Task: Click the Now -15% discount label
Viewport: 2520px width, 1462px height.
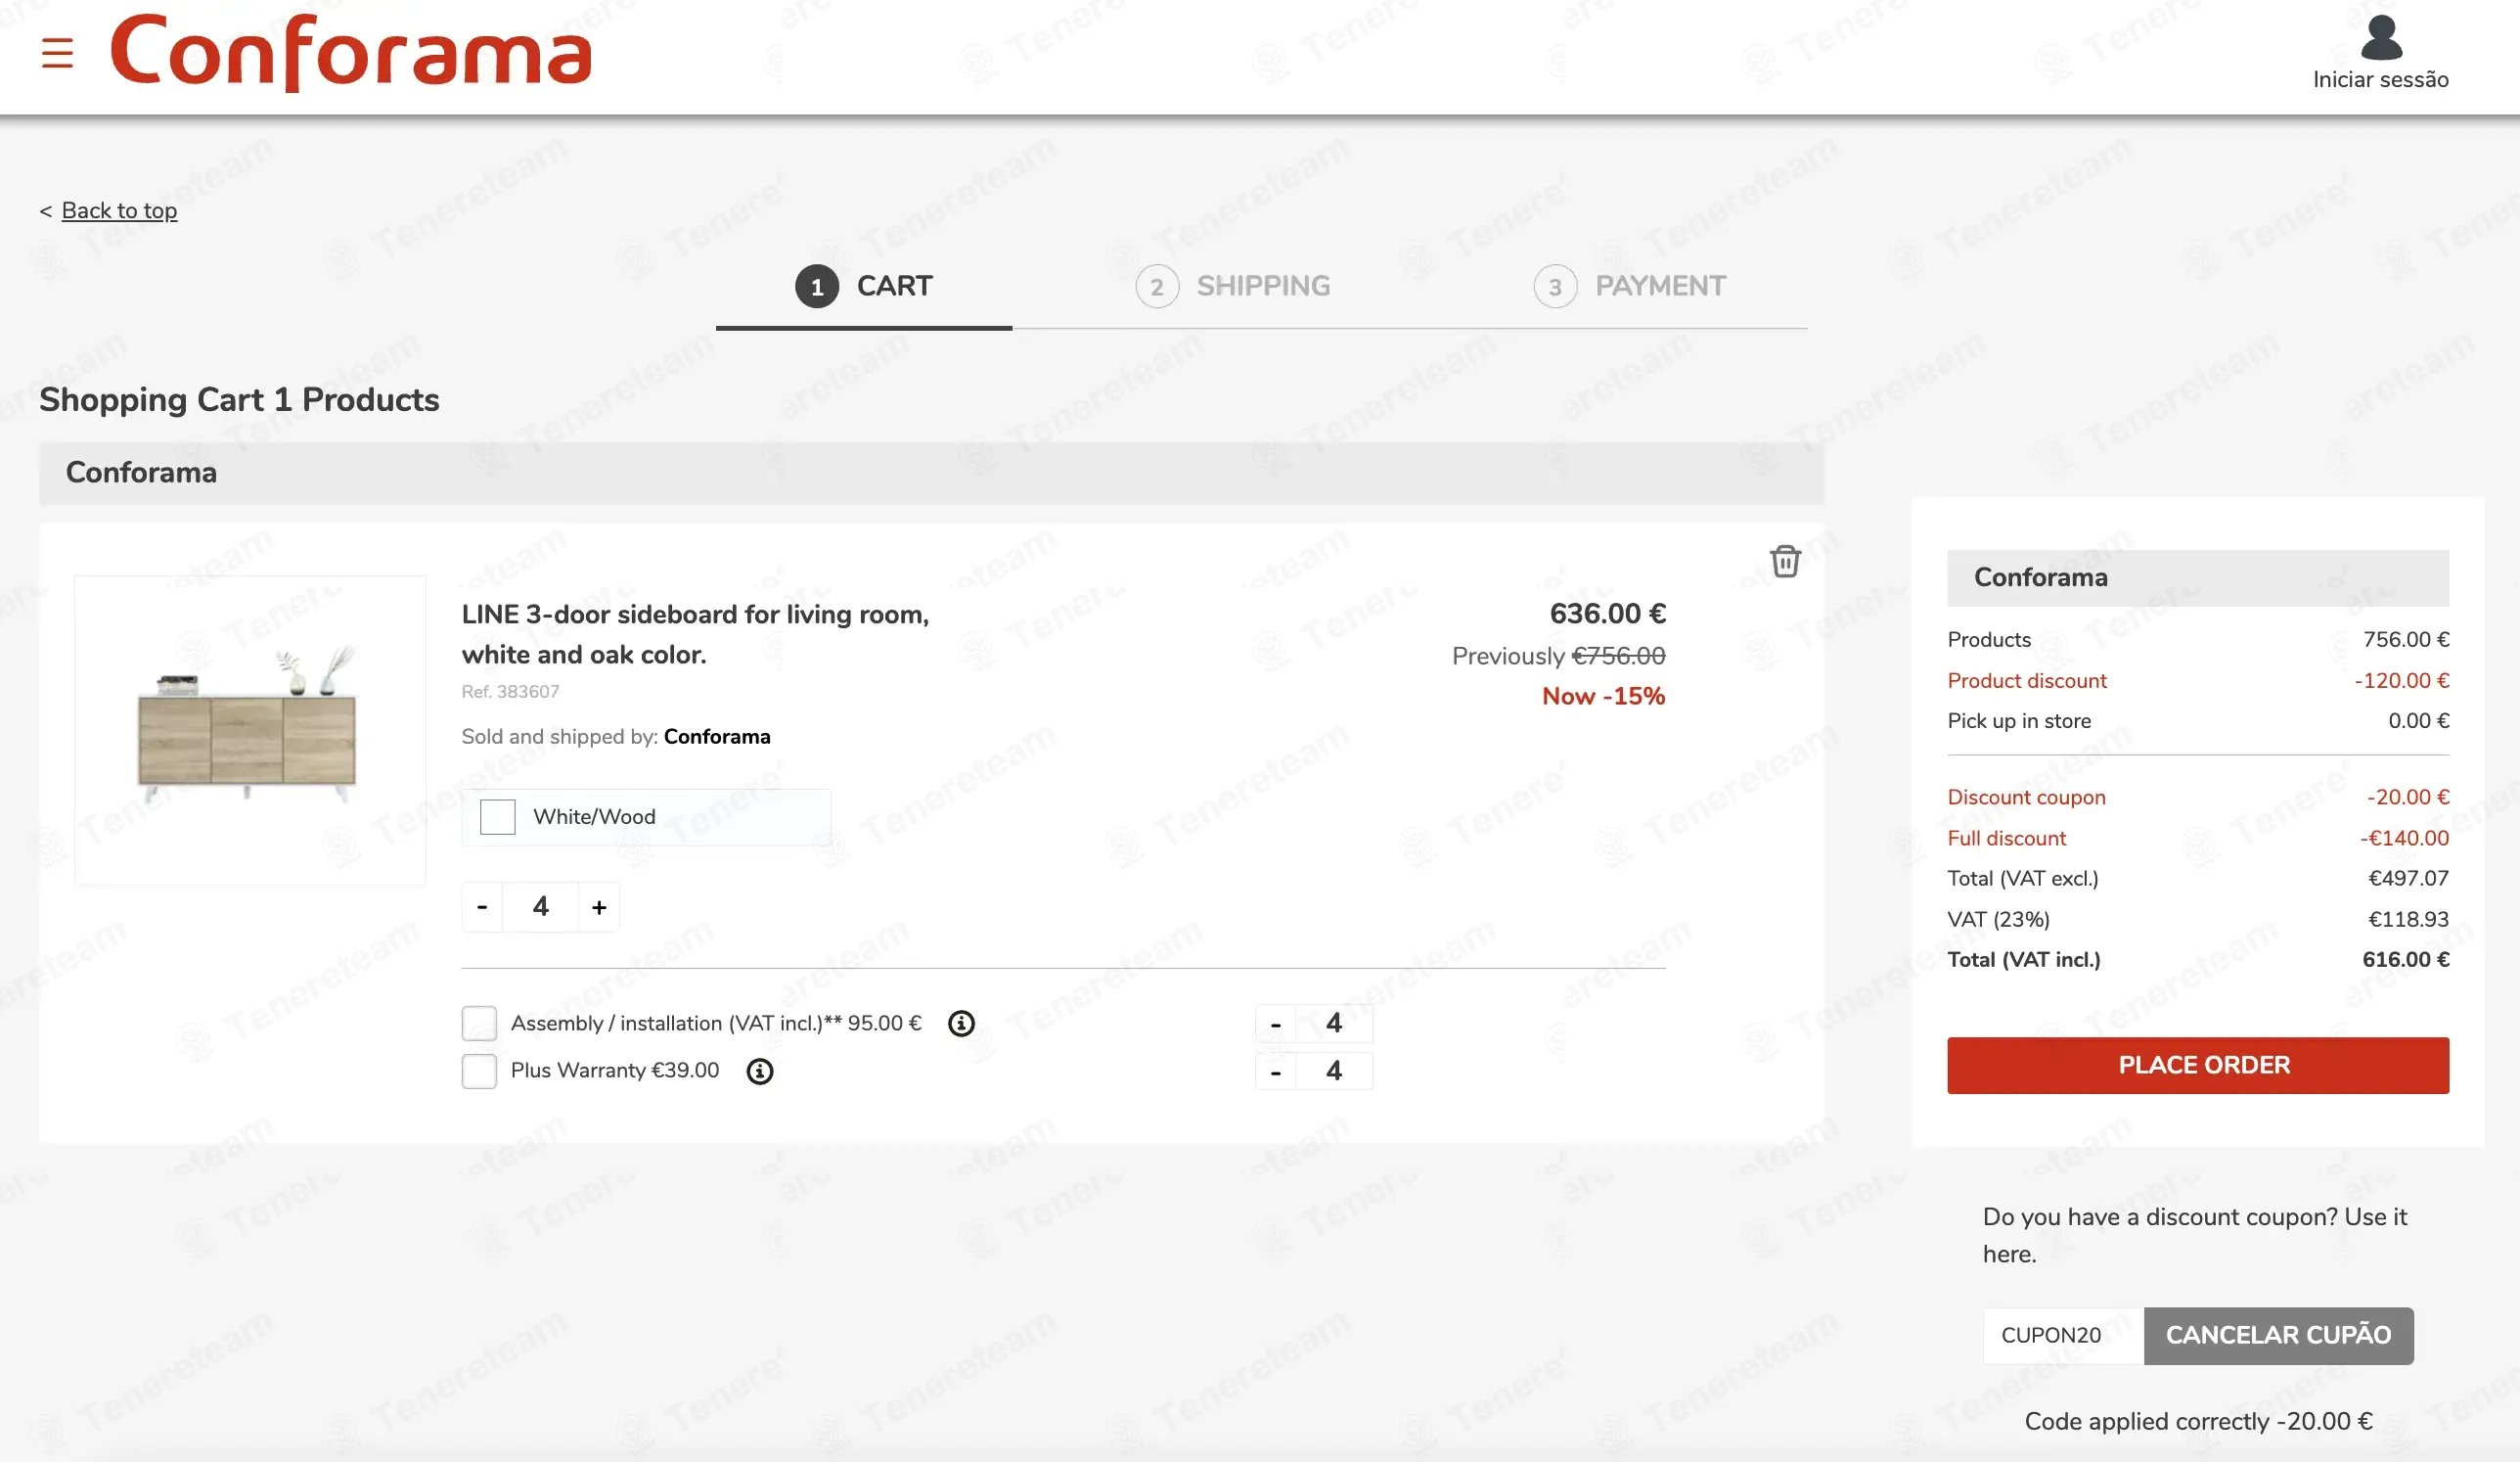Action: [1603, 696]
